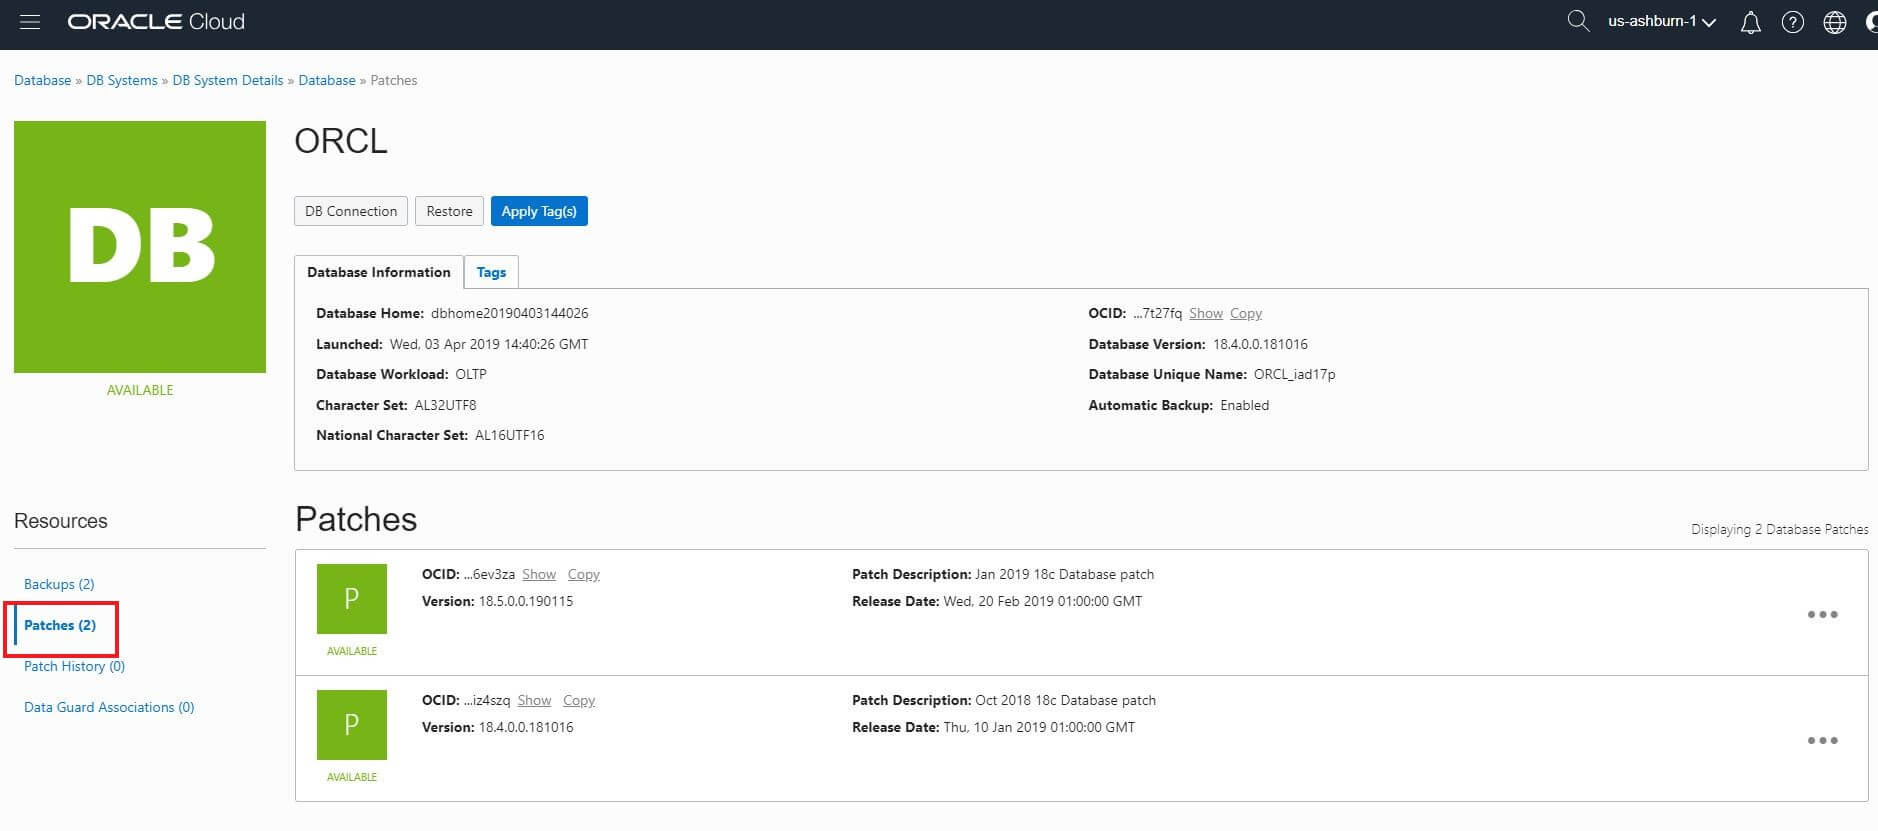Go to DB Systems breadcrumb
Viewport: 1878px width, 831px height.
click(x=122, y=80)
